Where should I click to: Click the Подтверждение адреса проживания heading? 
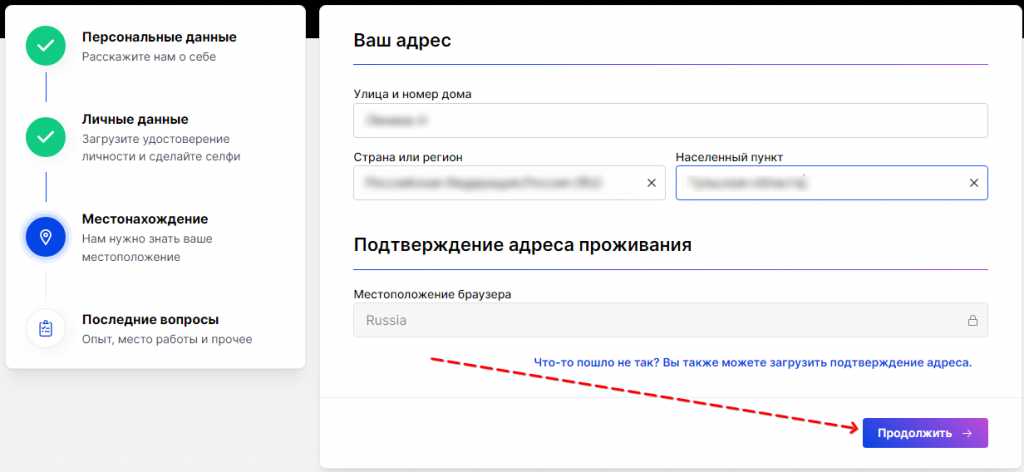coord(522,245)
